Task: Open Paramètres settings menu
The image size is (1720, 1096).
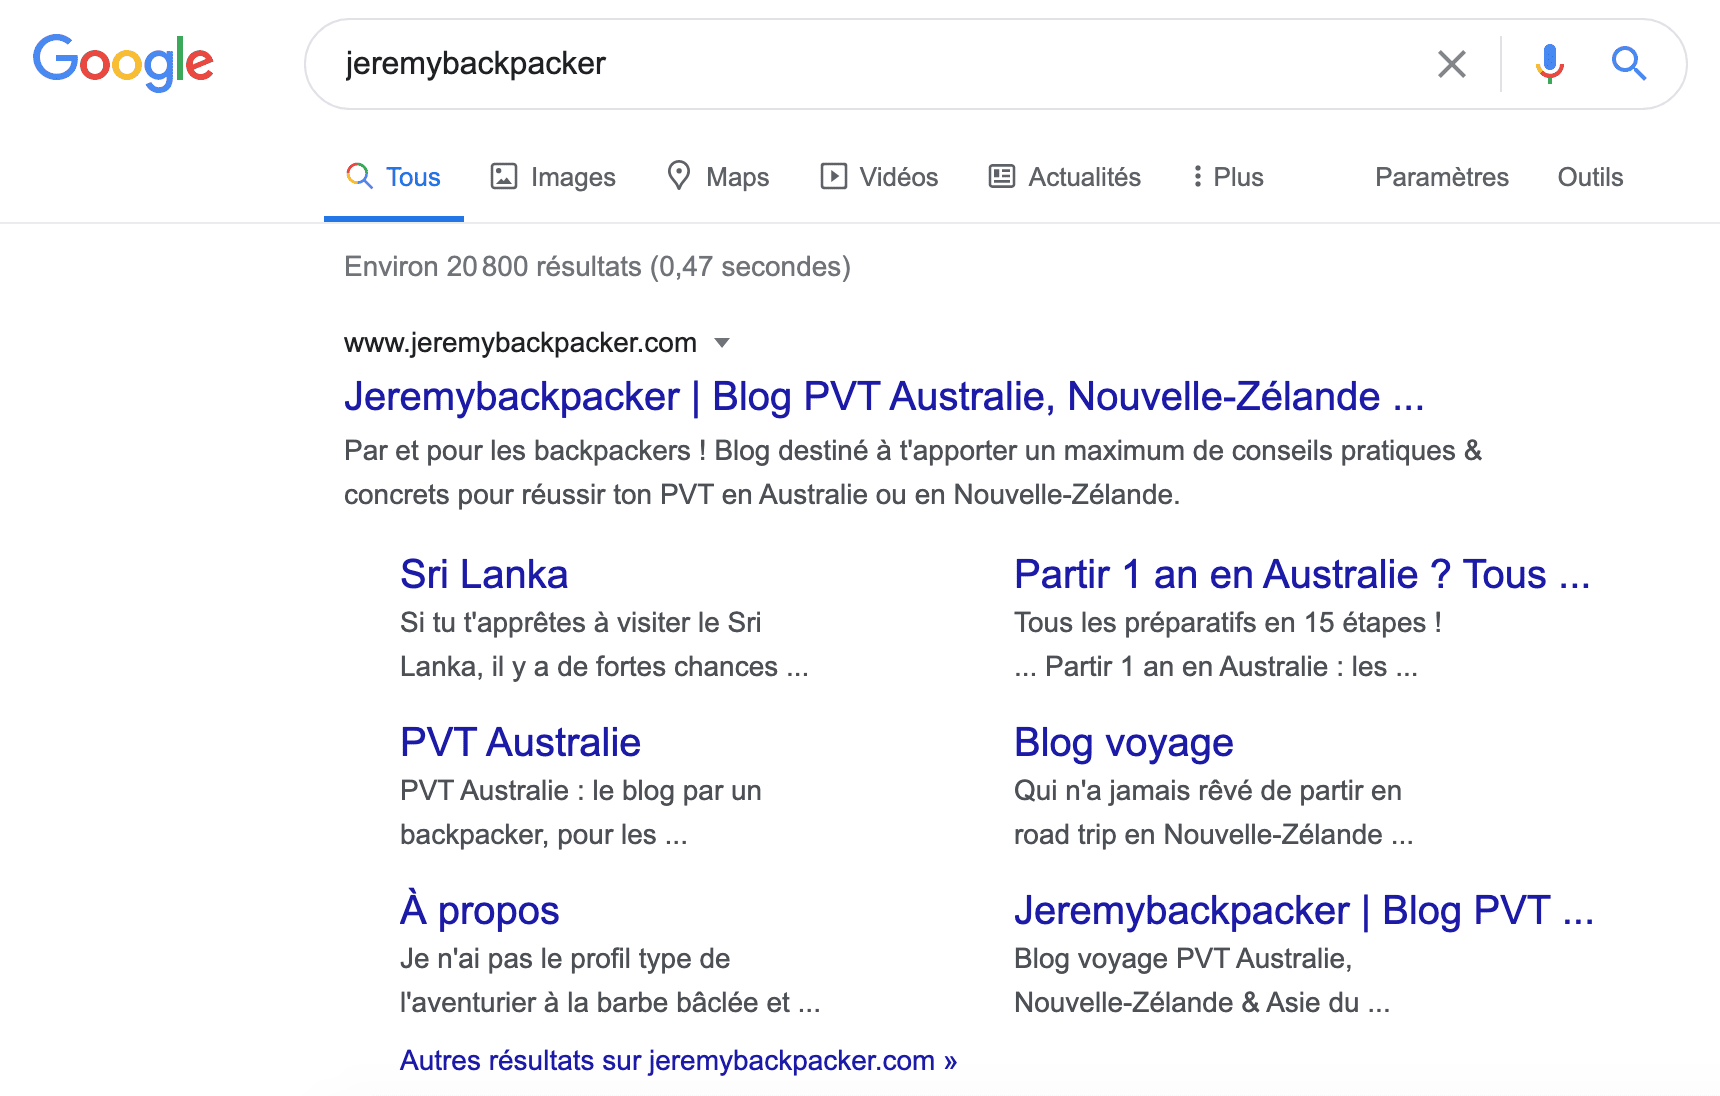Action: (x=1441, y=177)
